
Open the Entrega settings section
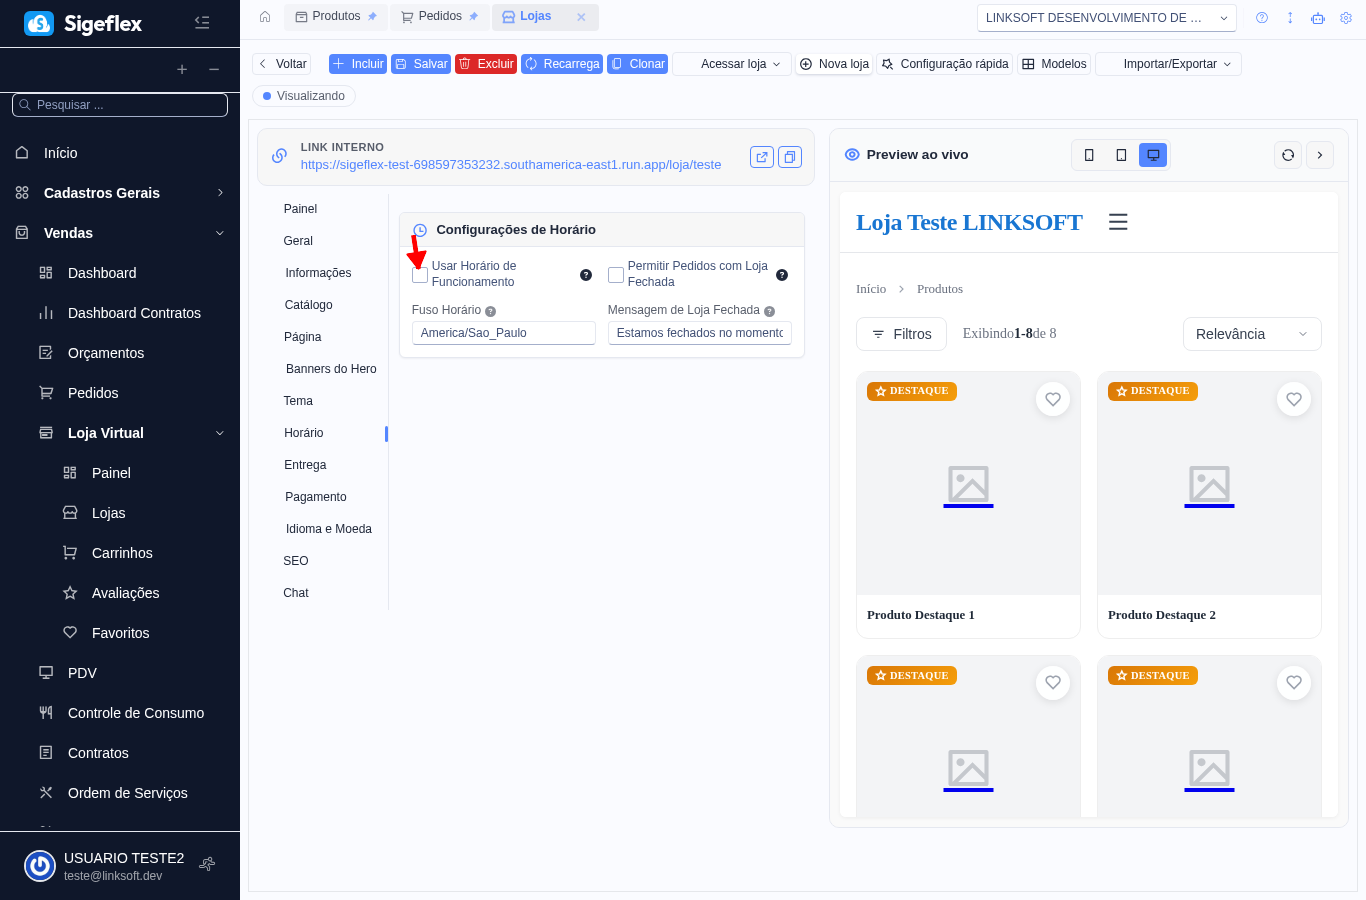coord(305,465)
